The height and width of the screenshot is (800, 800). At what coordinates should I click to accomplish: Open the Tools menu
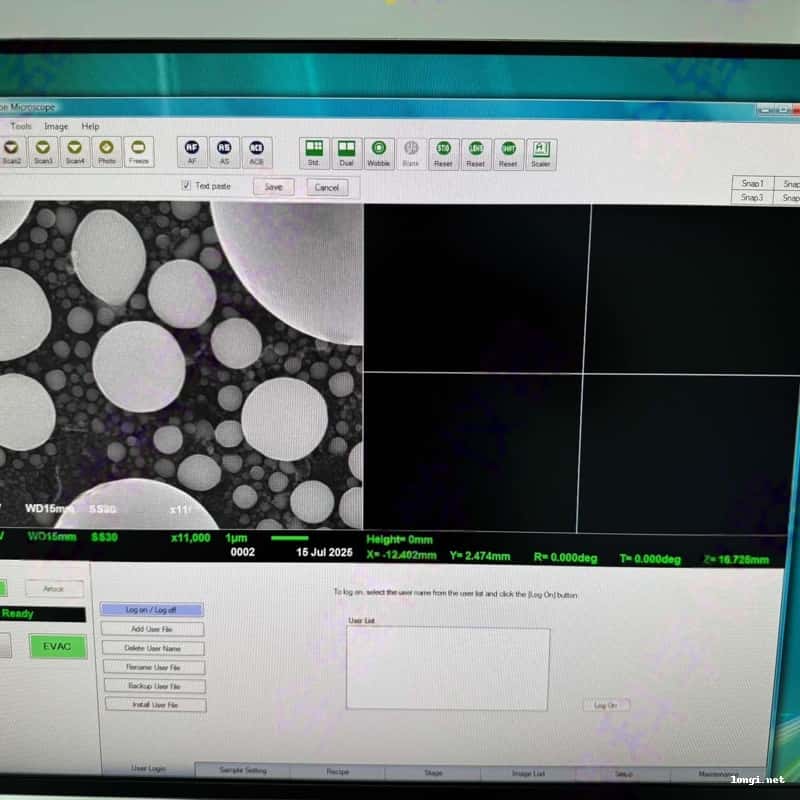(21, 127)
